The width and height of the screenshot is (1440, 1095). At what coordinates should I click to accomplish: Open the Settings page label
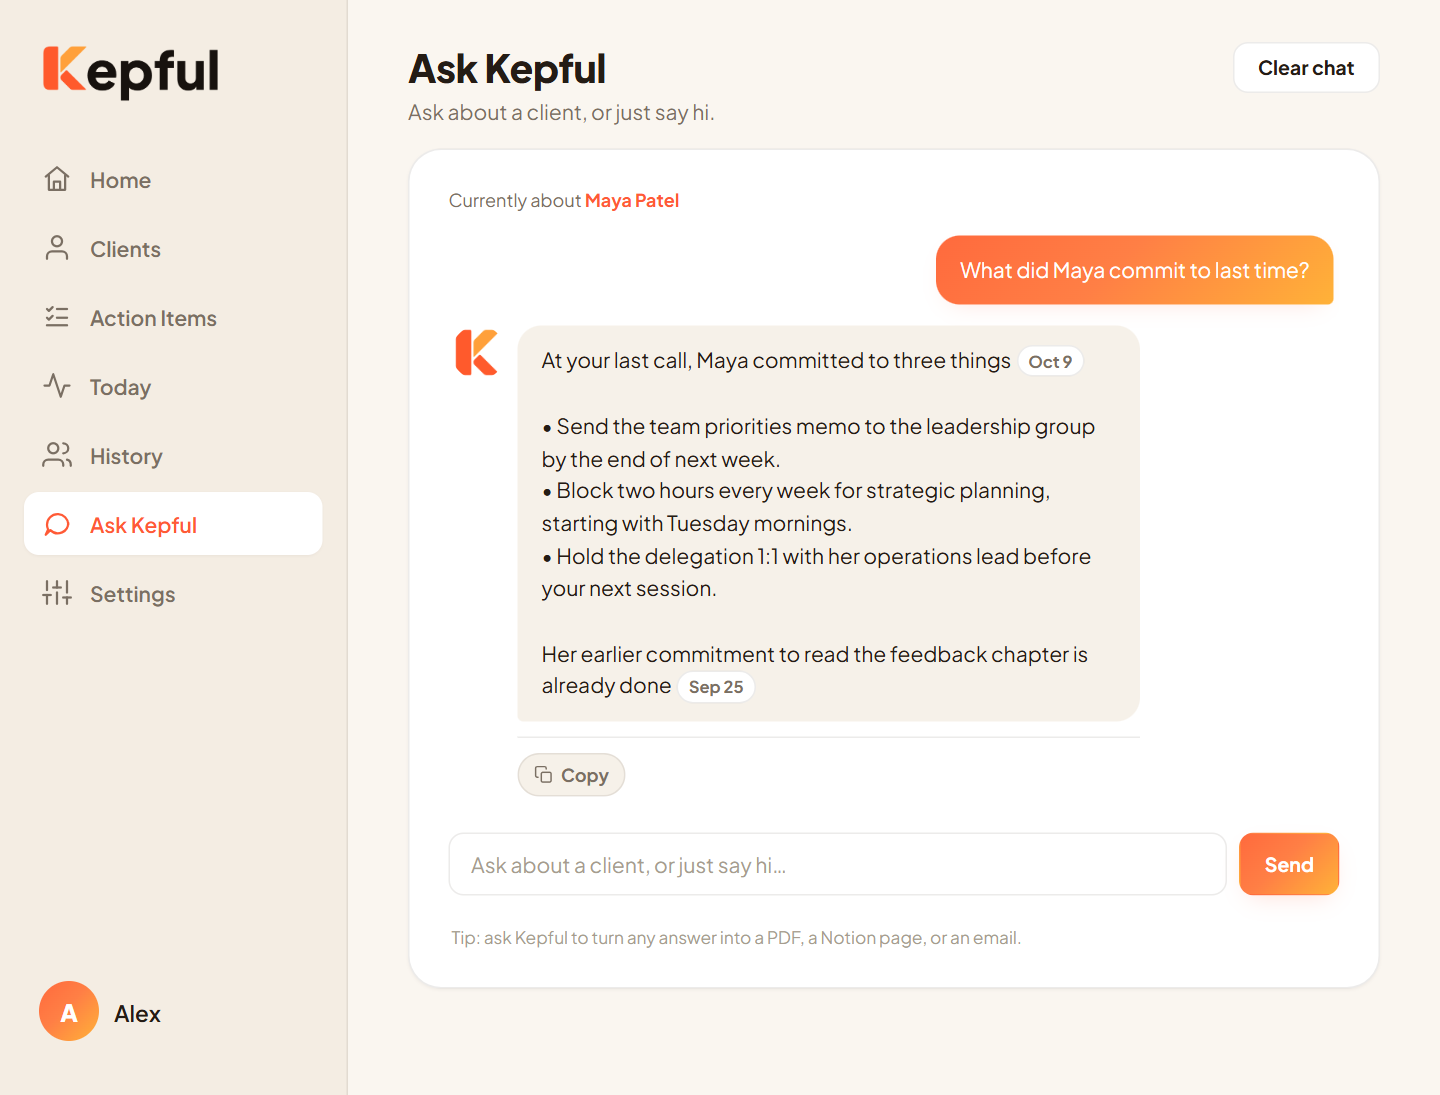pyautogui.click(x=132, y=594)
